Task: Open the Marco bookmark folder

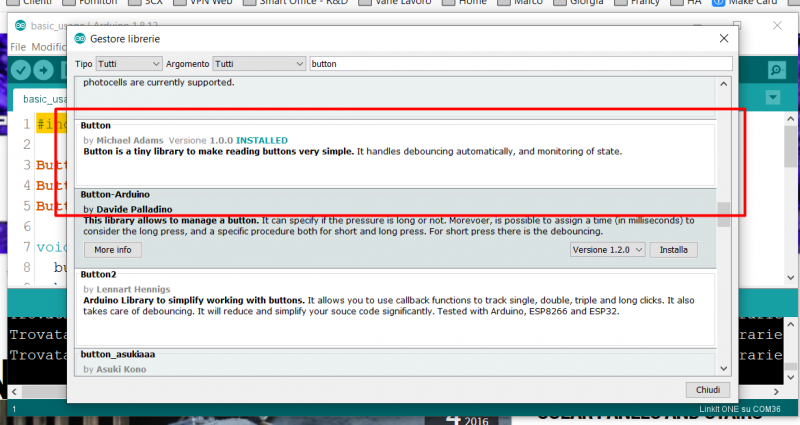Action: [521, 3]
